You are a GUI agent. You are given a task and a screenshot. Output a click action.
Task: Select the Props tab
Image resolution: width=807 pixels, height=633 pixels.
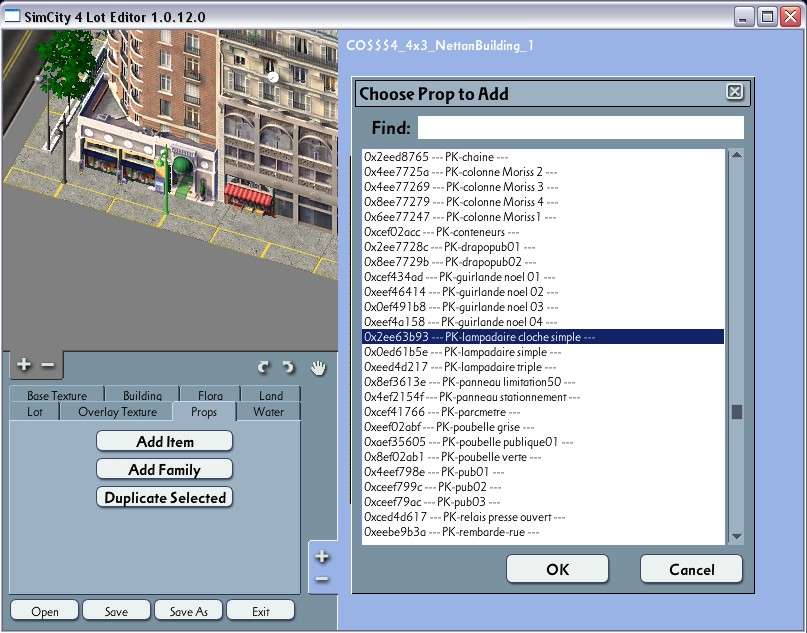click(204, 412)
